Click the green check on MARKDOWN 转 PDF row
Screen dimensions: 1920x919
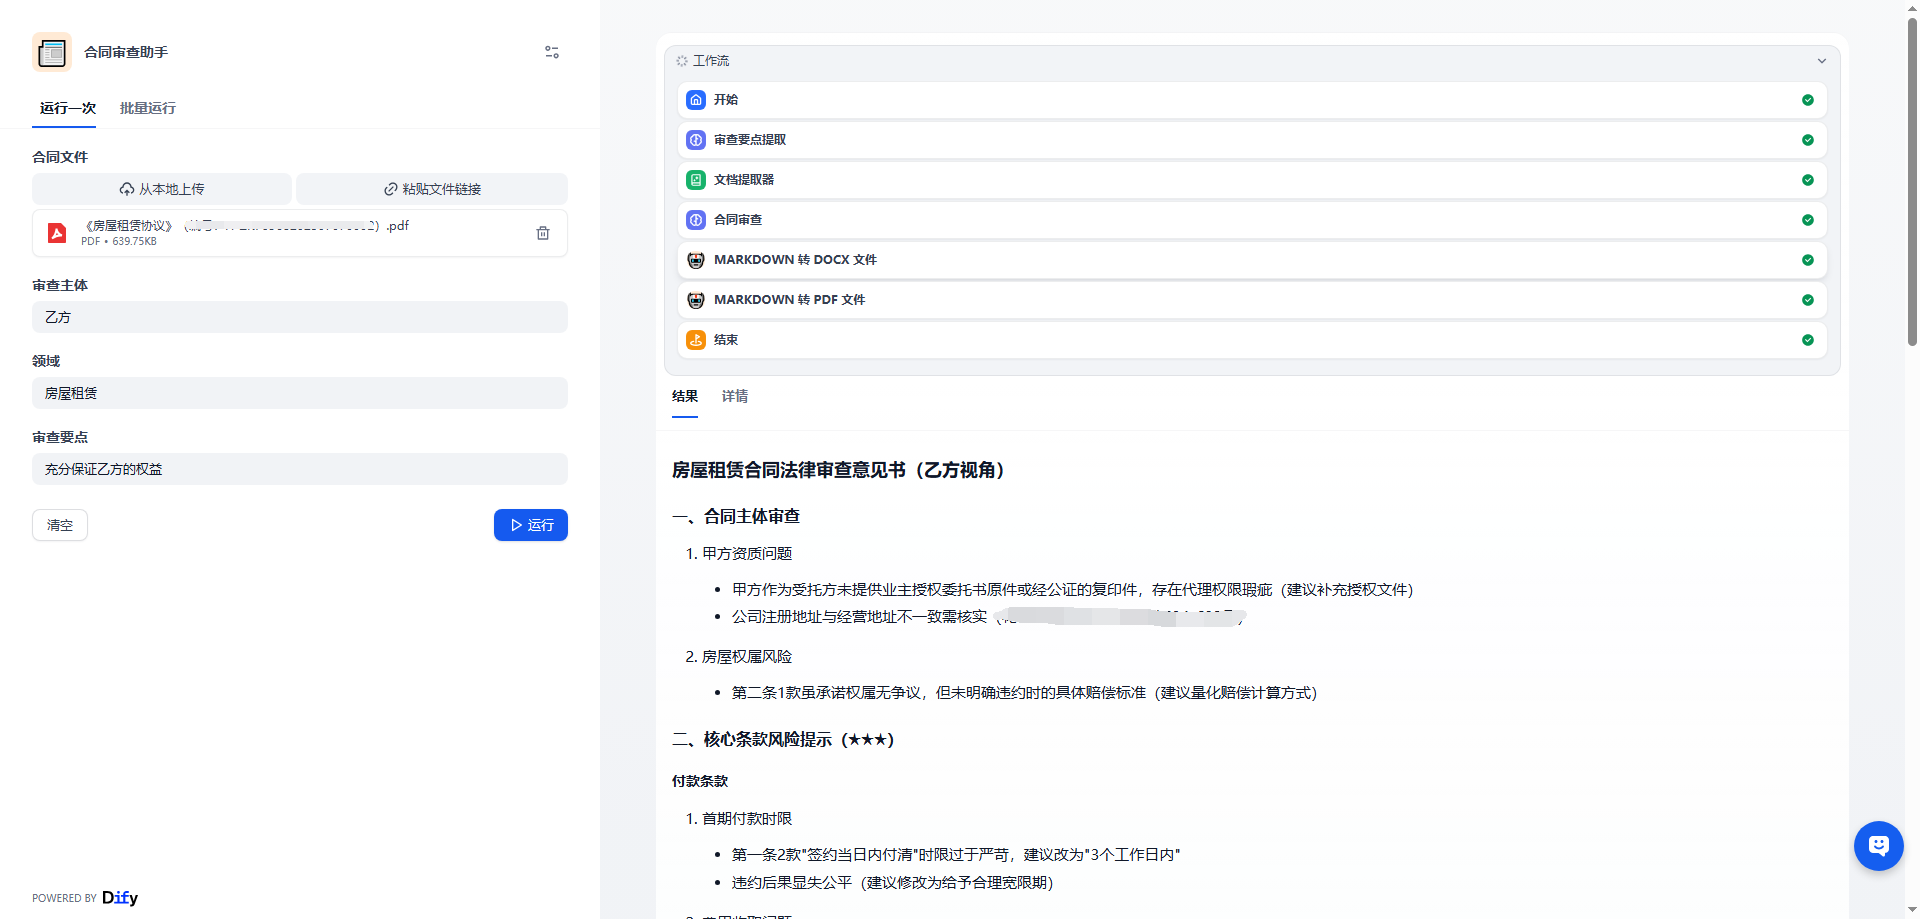tap(1808, 300)
